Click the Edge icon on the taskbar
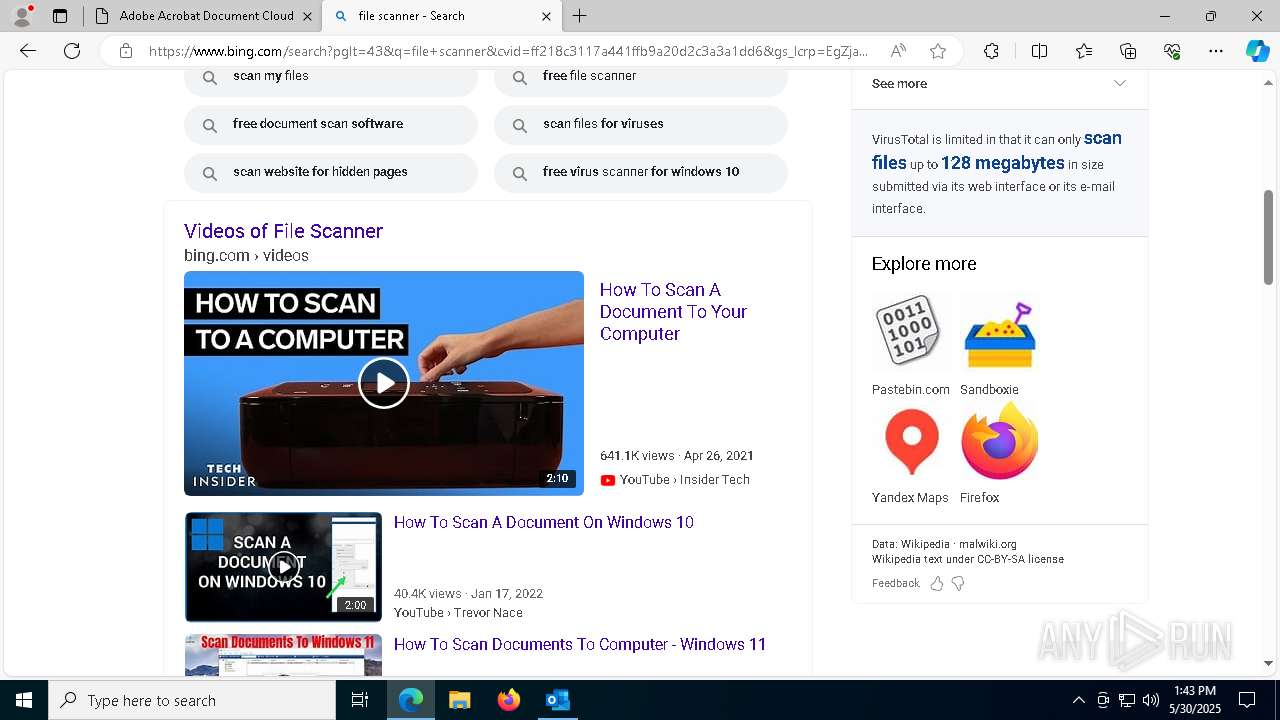1280x720 pixels. (x=411, y=700)
